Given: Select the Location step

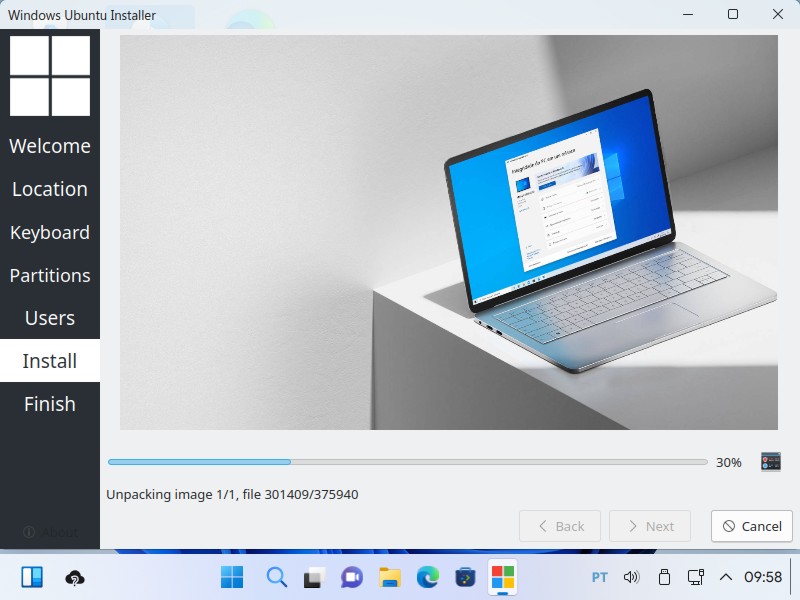Looking at the screenshot, I should point(50,189).
